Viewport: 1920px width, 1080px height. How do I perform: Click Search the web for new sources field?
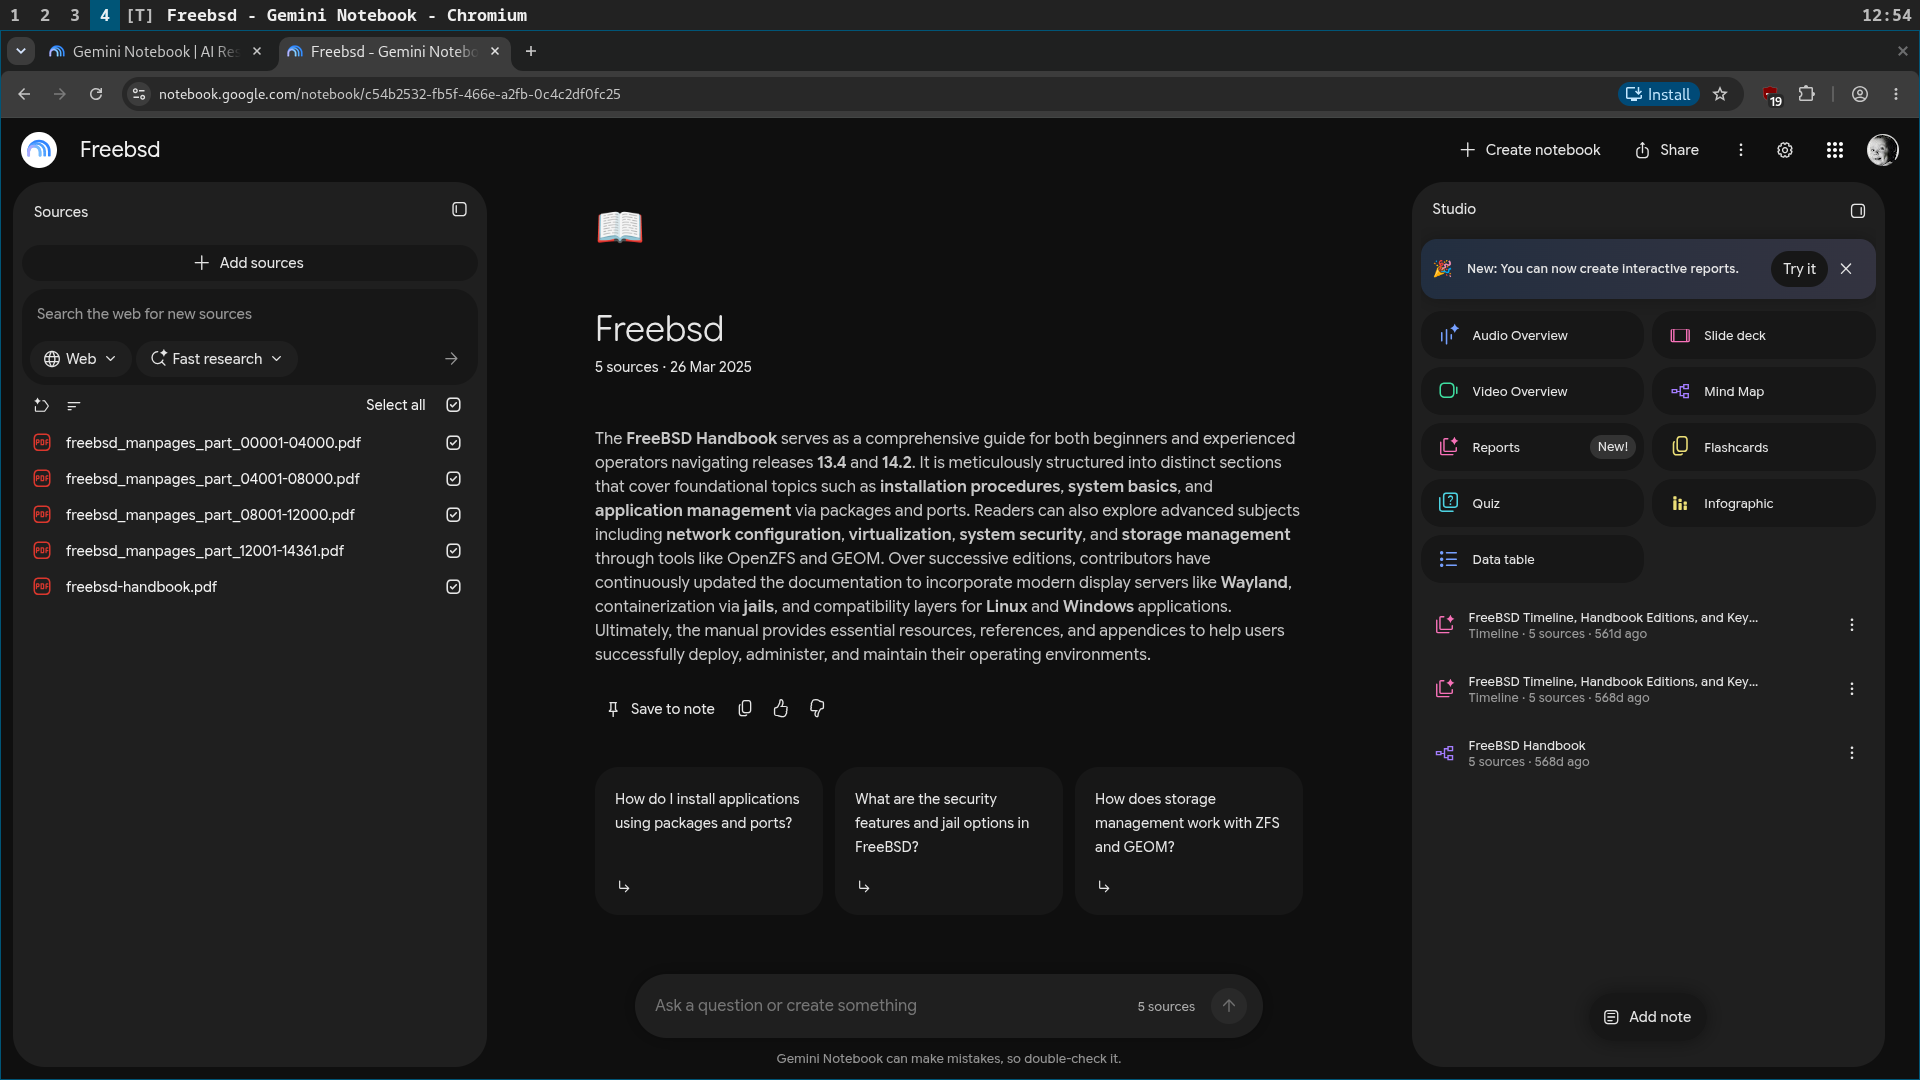click(x=249, y=314)
